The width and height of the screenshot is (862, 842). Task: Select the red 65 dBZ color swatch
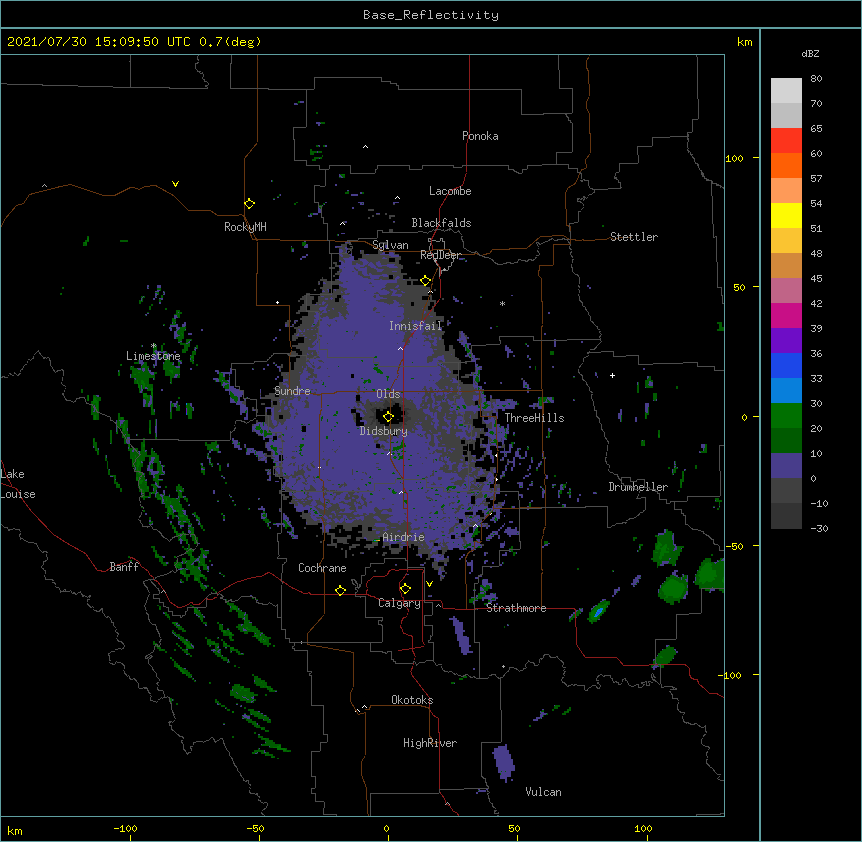point(786,141)
